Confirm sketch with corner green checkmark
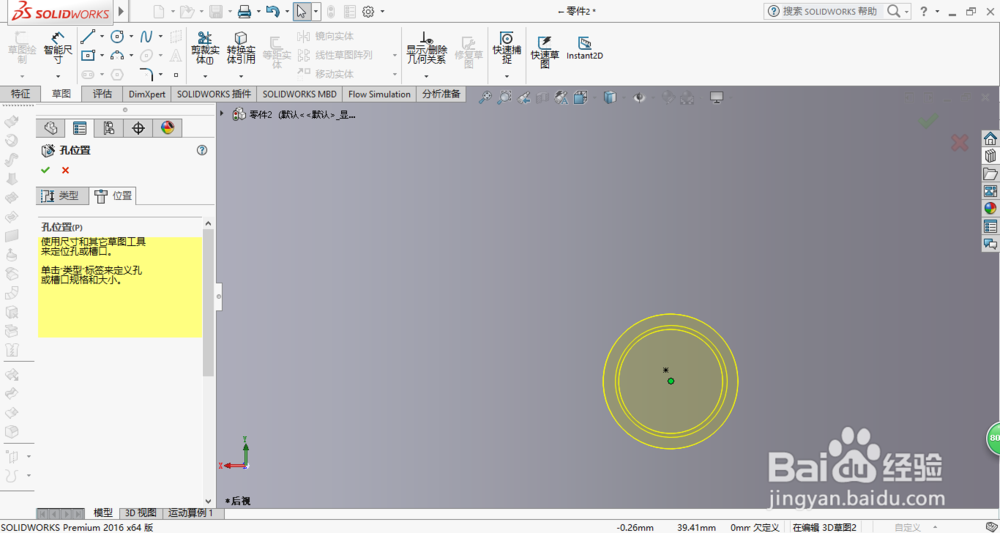The width and height of the screenshot is (1000, 533). [928, 120]
